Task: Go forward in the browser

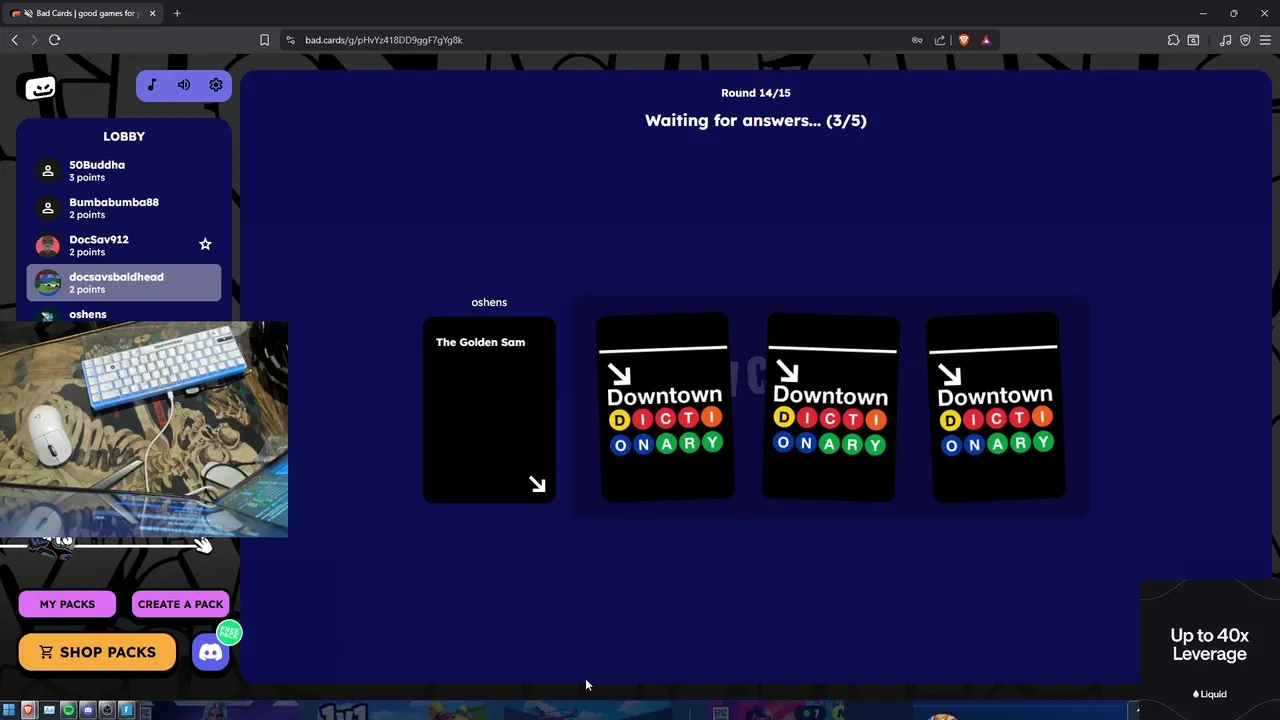Action: (x=34, y=40)
